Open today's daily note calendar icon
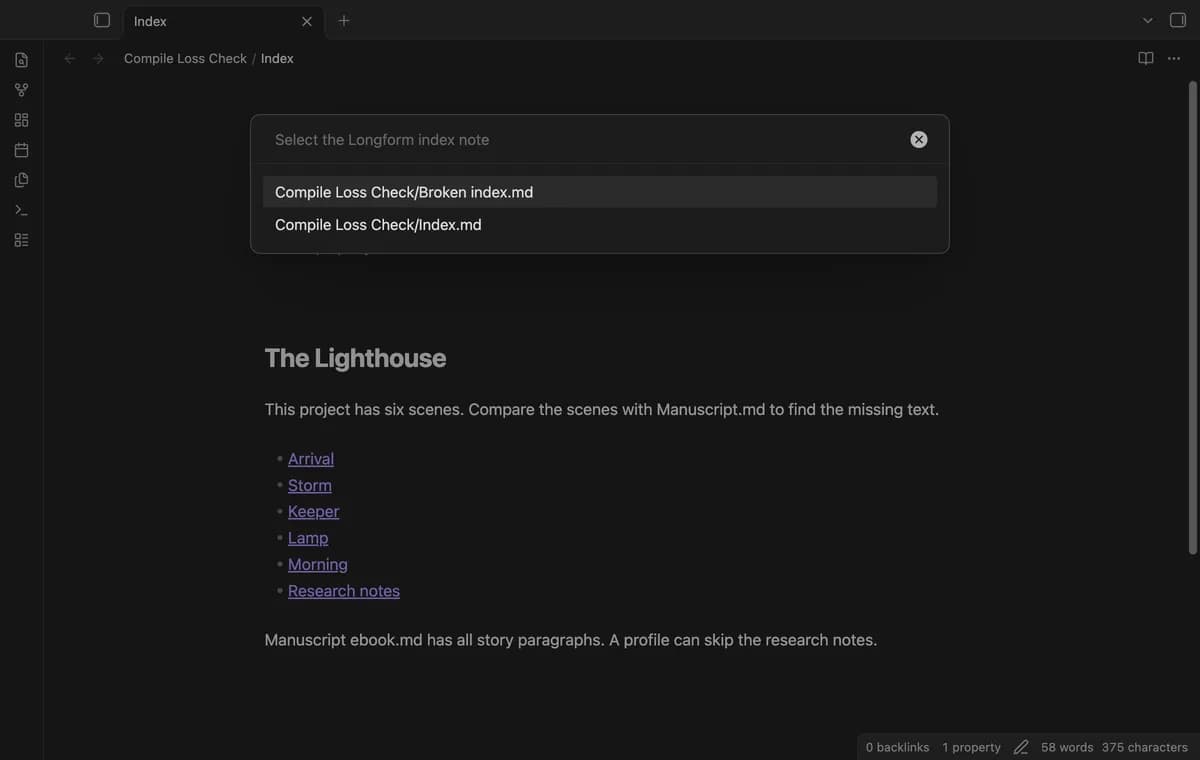 pyautogui.click(x=21, y=150)
